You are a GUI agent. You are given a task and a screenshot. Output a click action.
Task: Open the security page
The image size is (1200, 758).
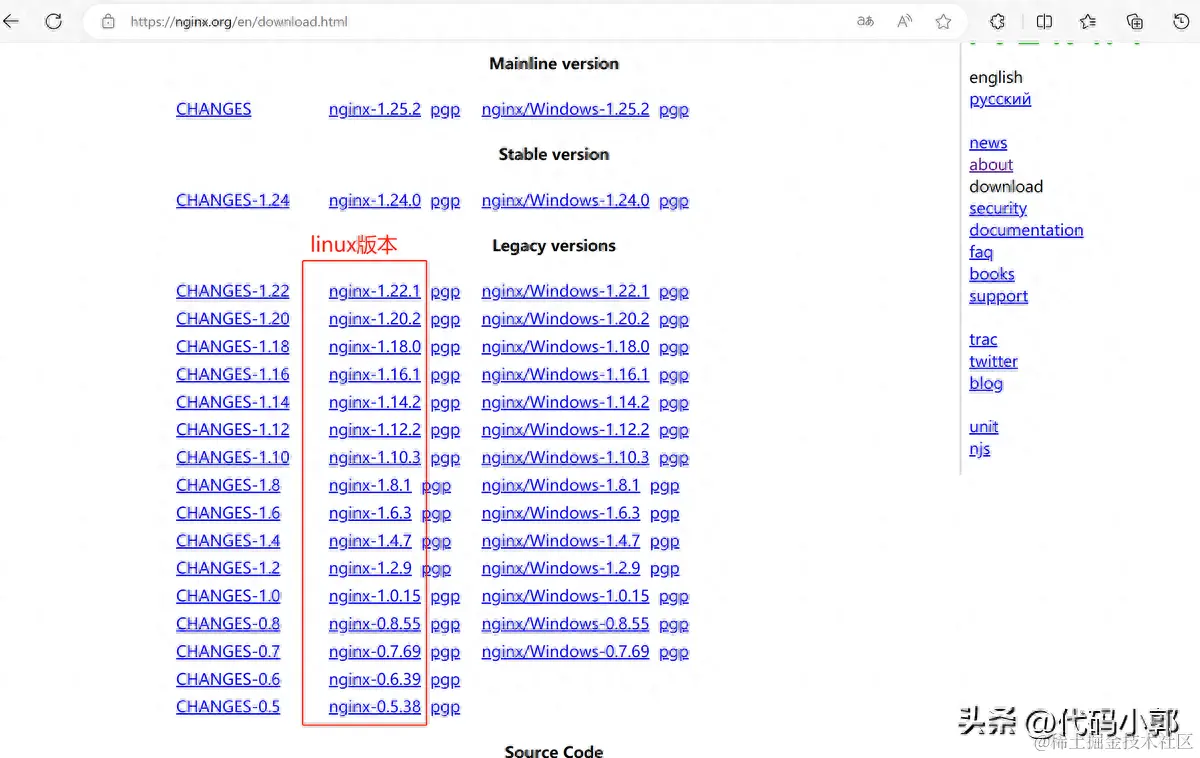[x=998, y=209]
